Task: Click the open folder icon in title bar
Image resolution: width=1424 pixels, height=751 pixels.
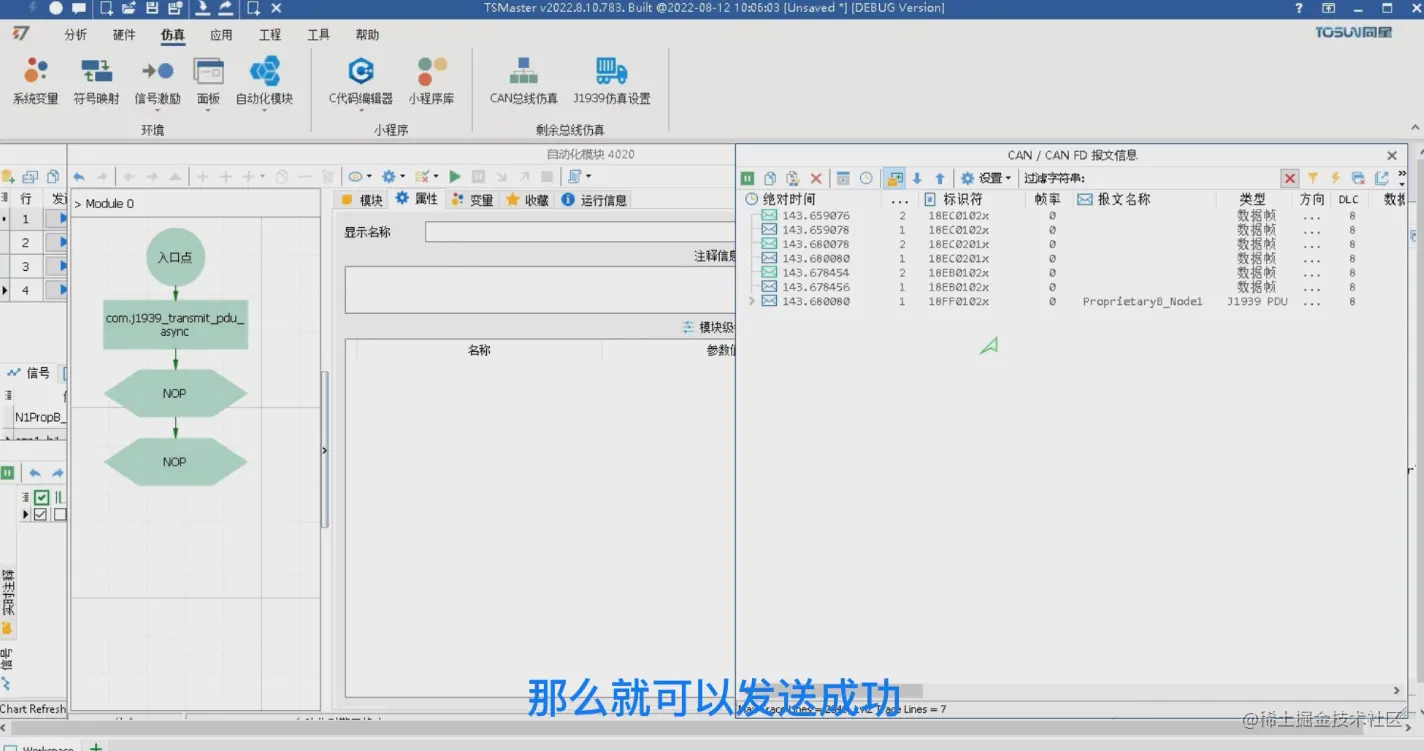Action: (x=129, y=8)
